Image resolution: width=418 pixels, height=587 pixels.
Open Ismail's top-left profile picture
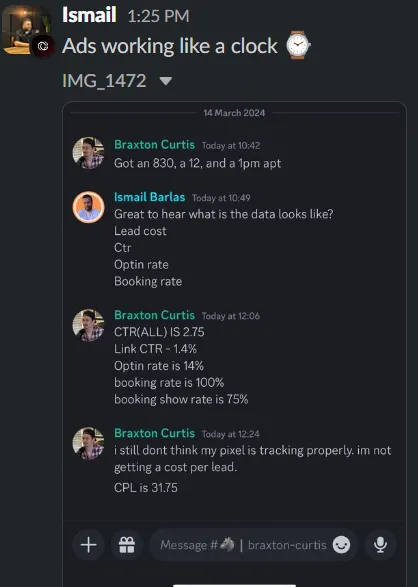click(x=26, y=30)
